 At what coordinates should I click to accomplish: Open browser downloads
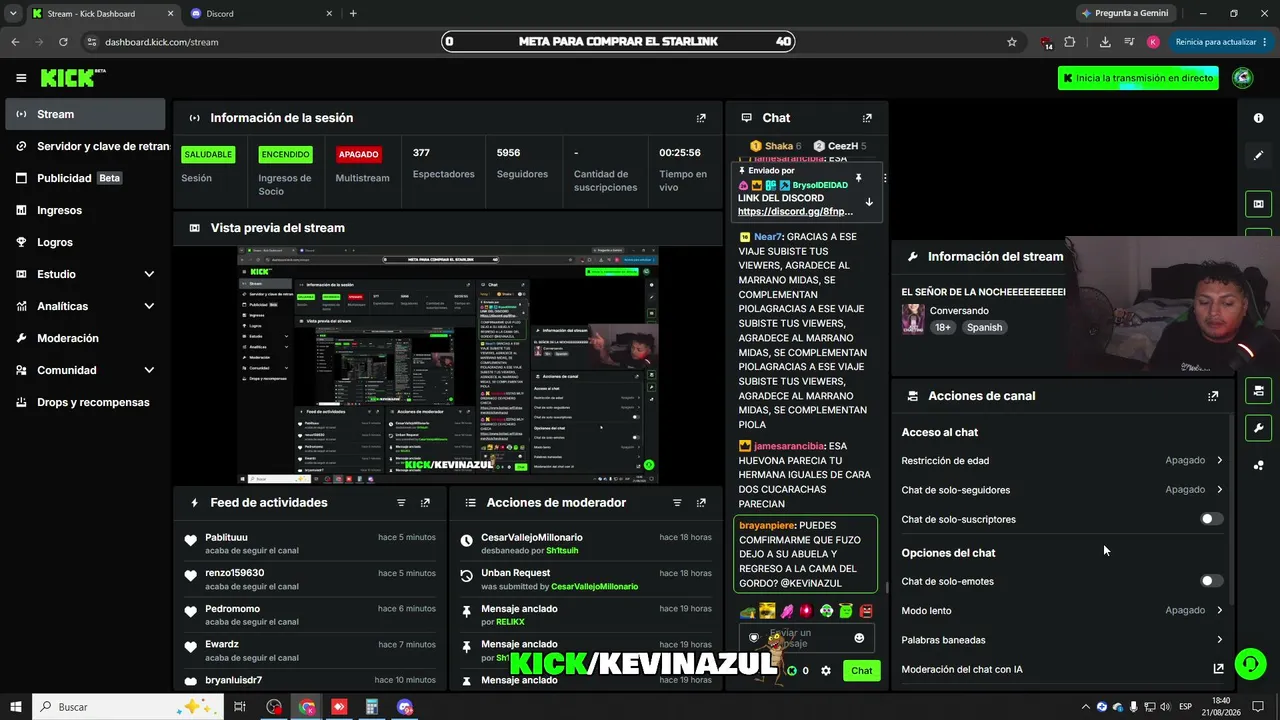click(x=1105, y=42)
